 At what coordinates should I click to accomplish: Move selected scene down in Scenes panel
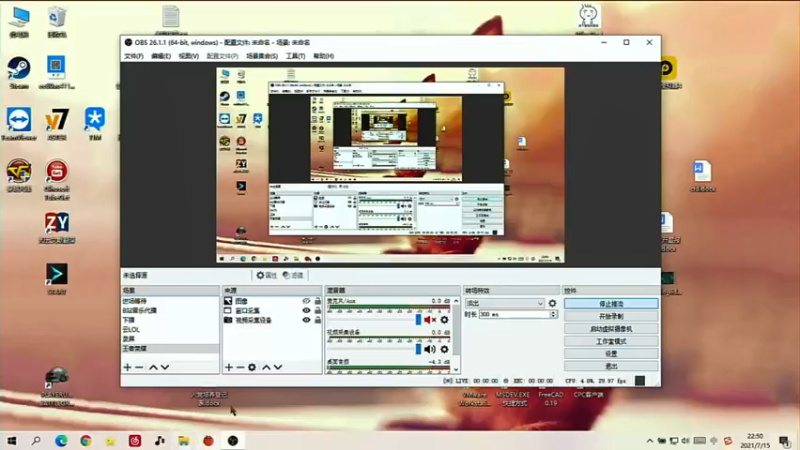pos(165,367)
